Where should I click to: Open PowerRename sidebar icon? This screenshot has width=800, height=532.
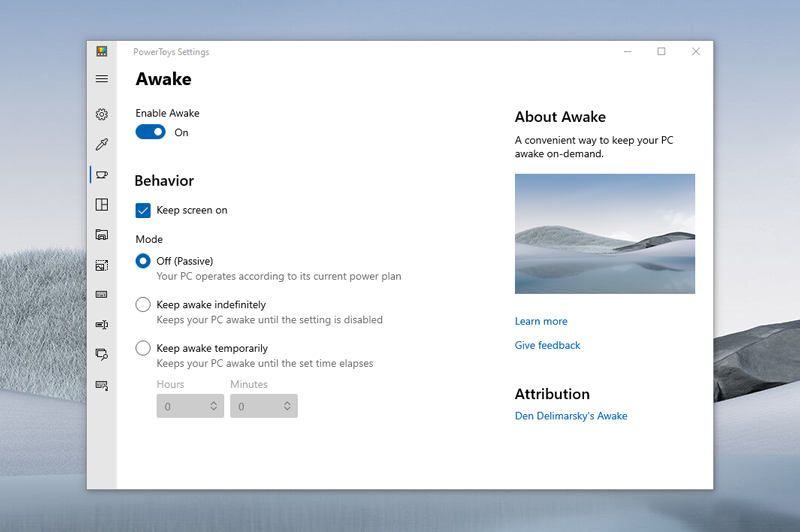coord(101,325)
